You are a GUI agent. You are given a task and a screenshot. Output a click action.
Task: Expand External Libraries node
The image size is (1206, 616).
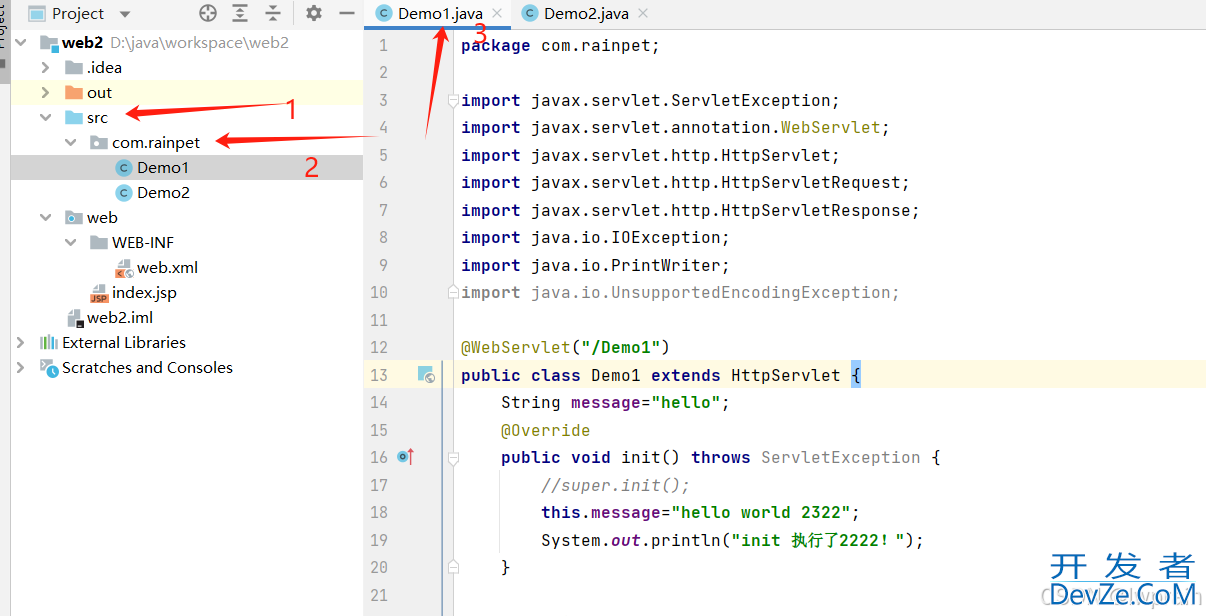tap(21, 343)
